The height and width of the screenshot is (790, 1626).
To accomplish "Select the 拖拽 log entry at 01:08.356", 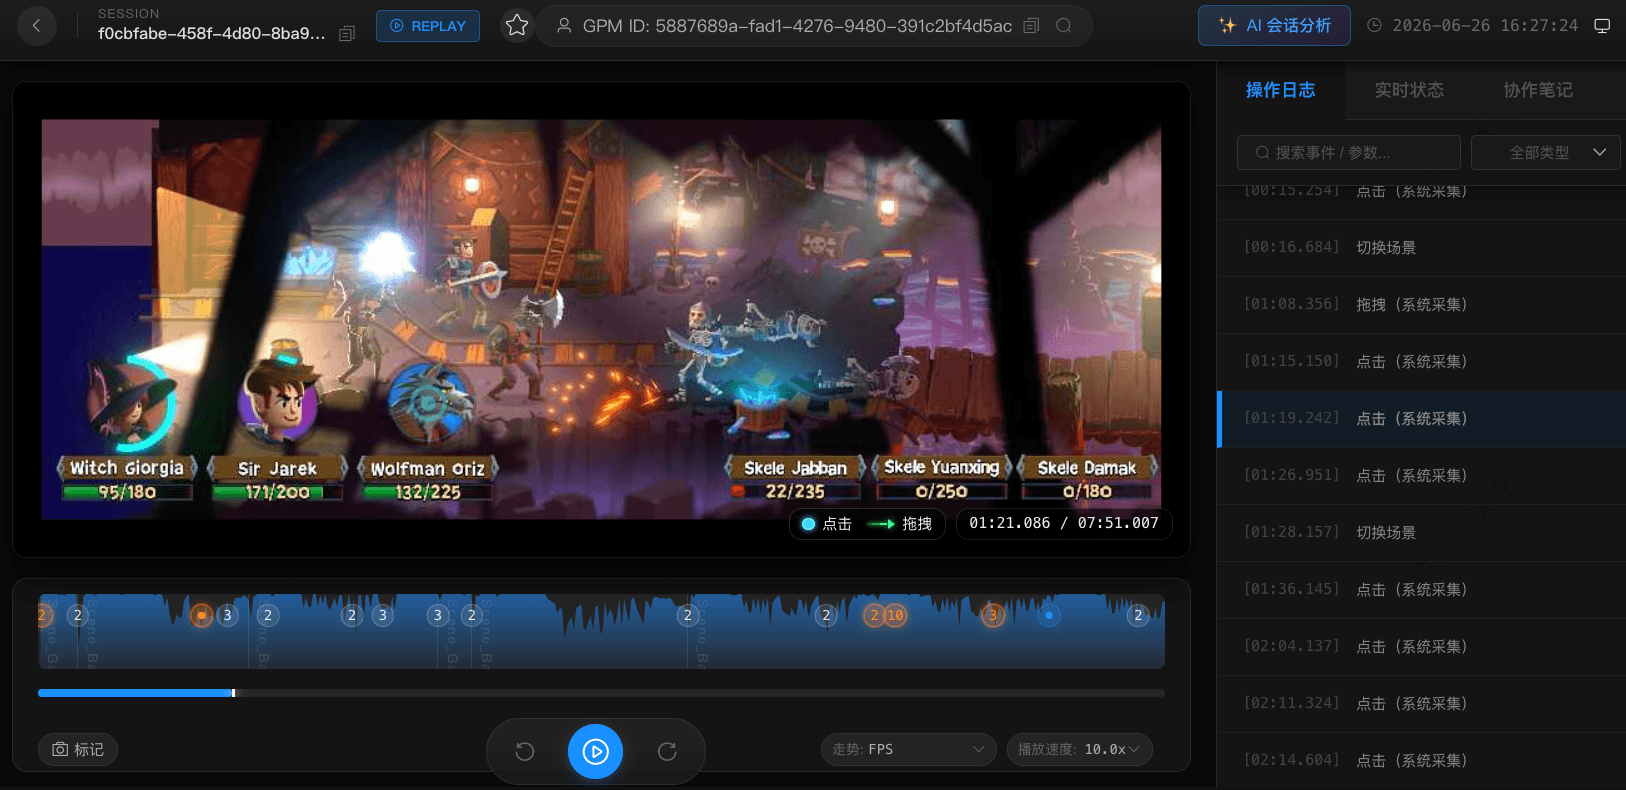I will 1421,305.
